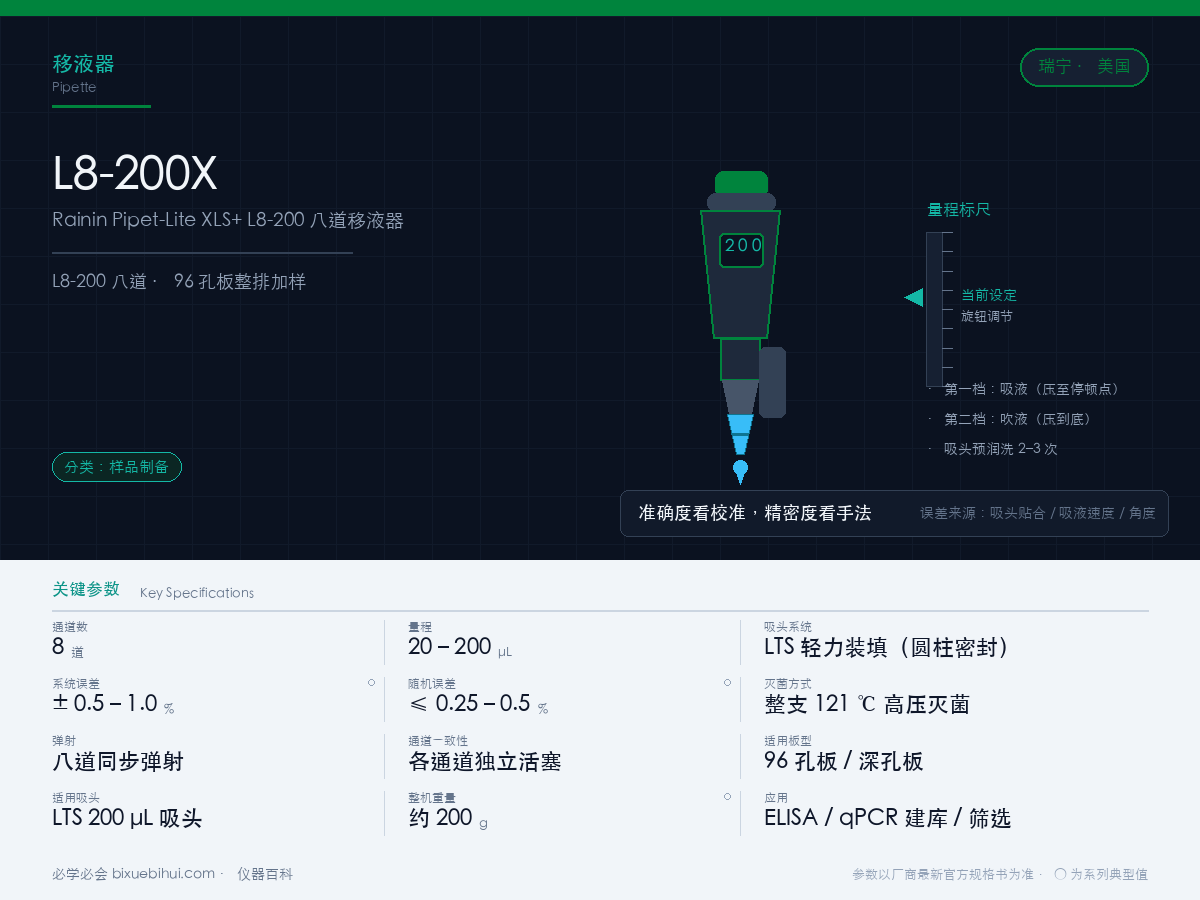Click the 关键参数 section heading
This screenshot has width=1200, height=900.
(86, 589)
